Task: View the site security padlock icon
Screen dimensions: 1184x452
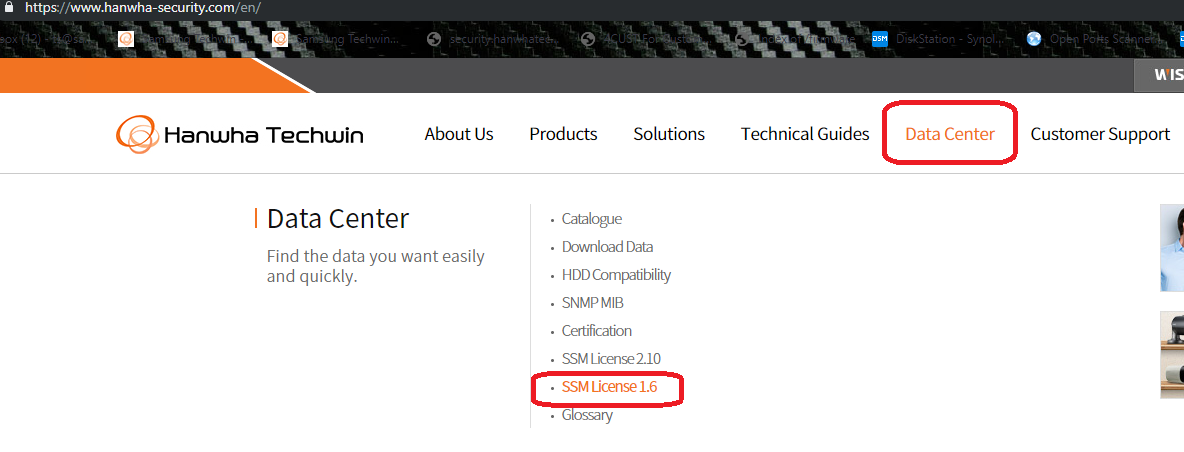Action: (x=9, y=8)
